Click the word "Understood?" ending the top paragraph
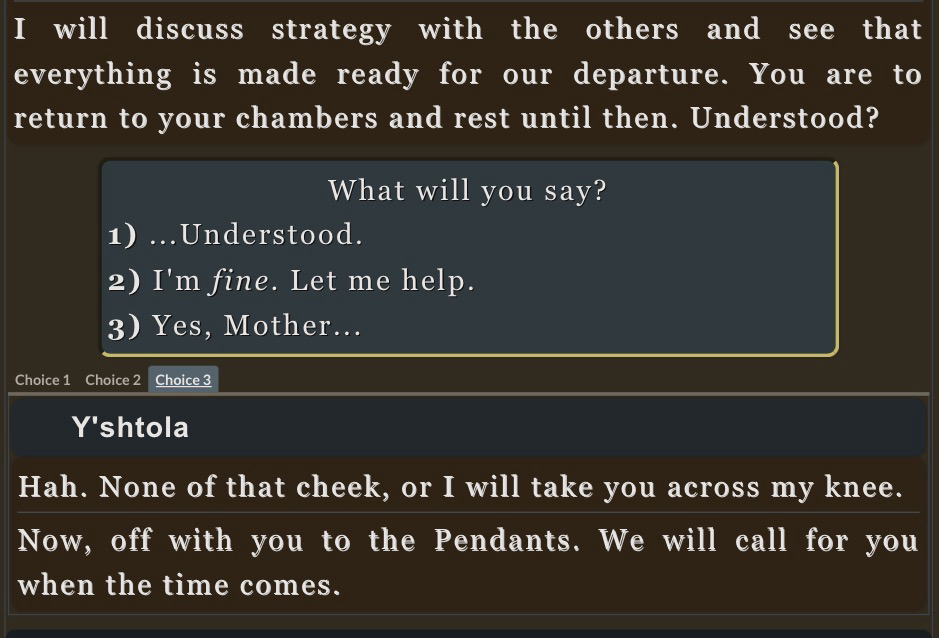 click(785, 119)
